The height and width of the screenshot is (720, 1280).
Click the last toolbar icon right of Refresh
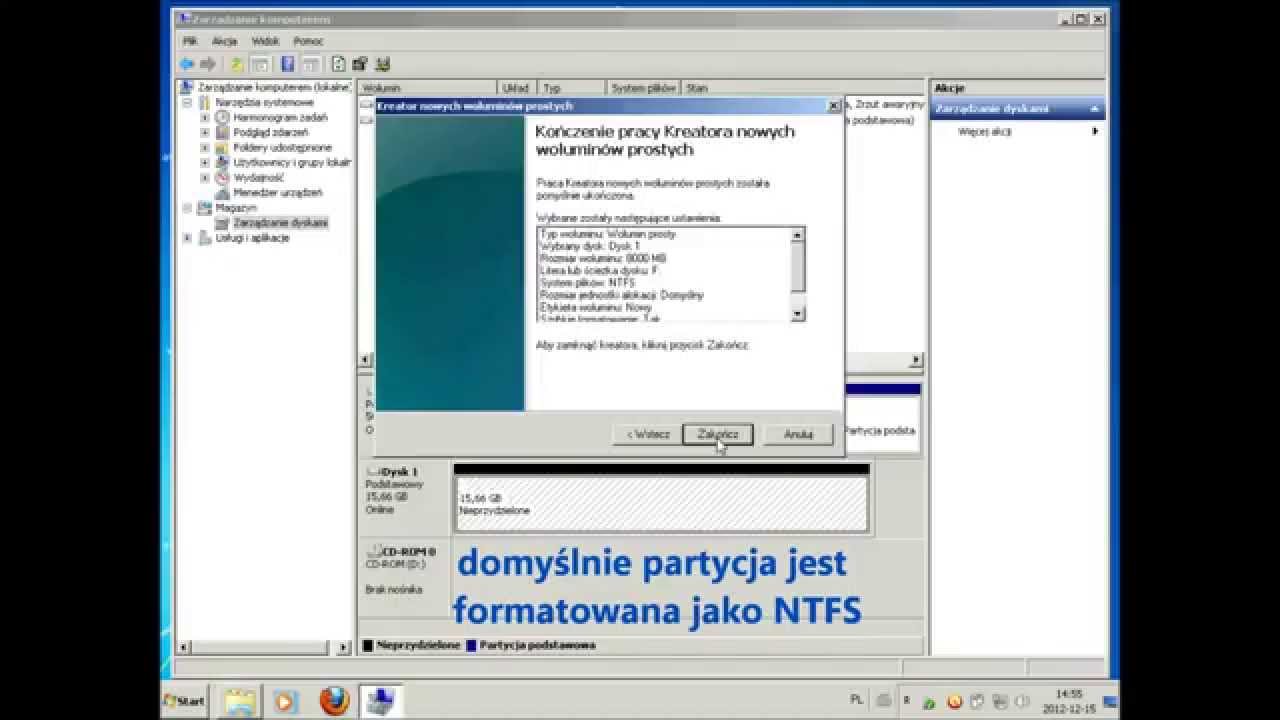[x=382, y=64]
